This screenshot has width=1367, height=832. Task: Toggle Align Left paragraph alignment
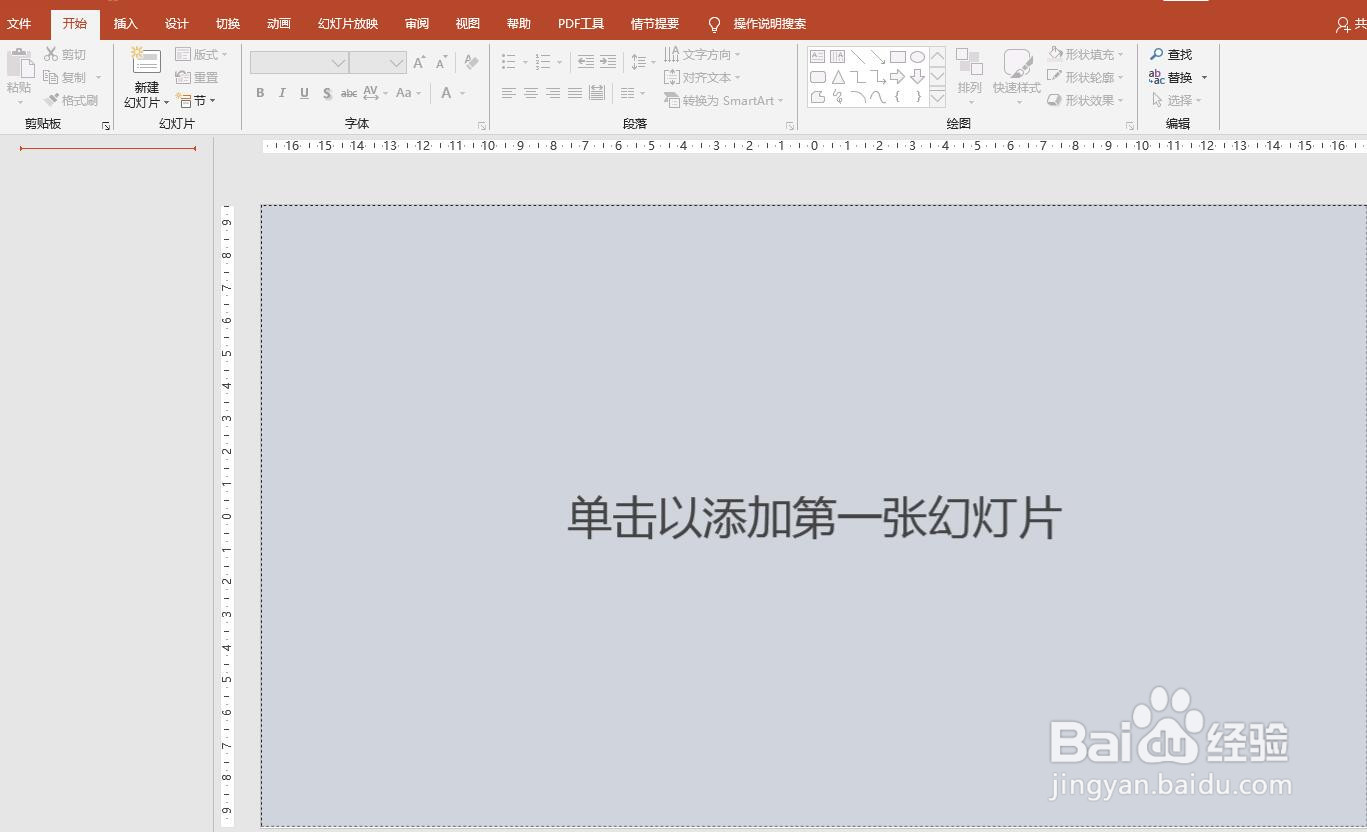[x=509, y=93]
